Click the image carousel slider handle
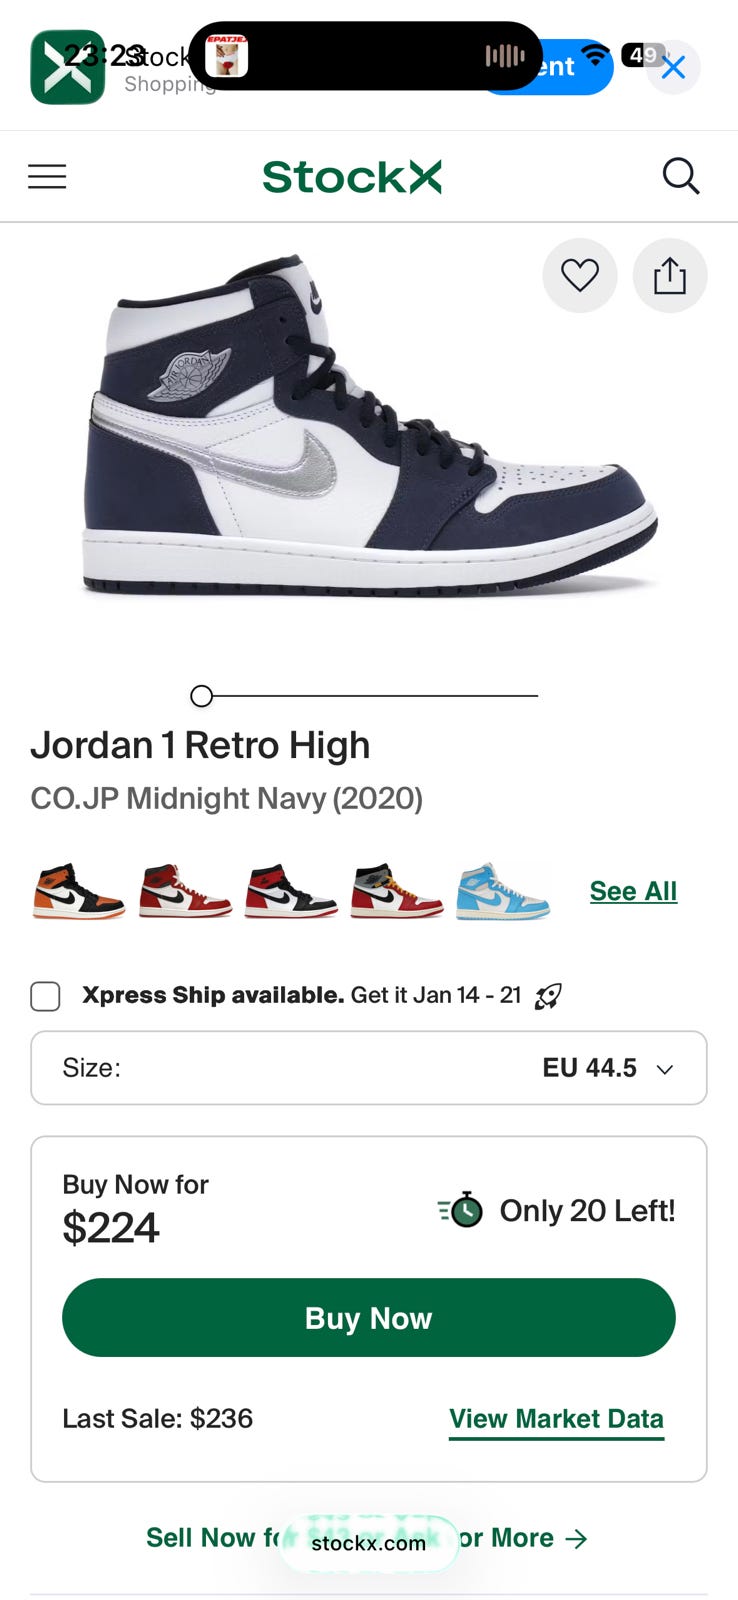Viewport: 738px width, 1600px height. click(201, 696)
